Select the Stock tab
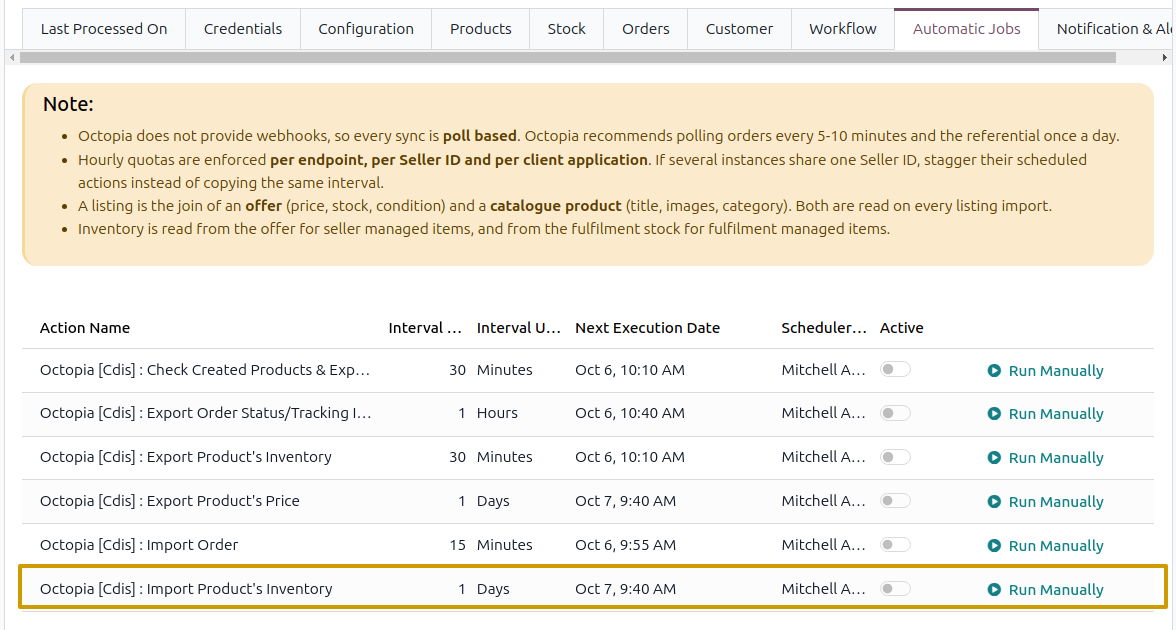The height and width of the screenshot is (630, 1176). tap(566, 29)
